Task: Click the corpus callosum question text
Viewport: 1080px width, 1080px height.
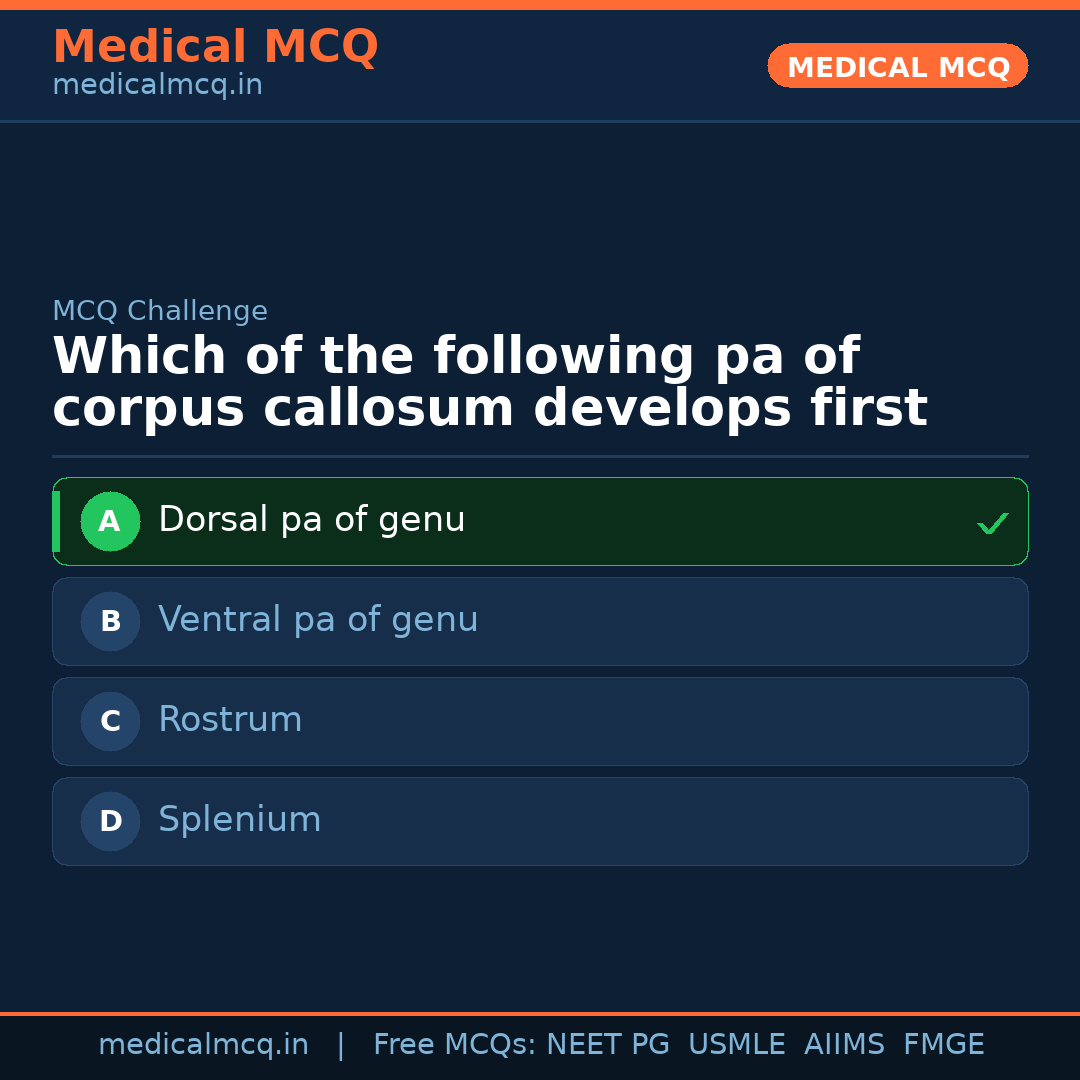Action: pos(490,381)
